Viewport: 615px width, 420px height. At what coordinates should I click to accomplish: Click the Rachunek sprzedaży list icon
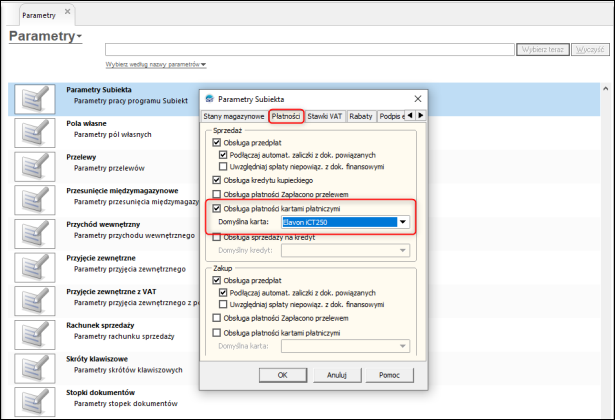coord(35,335)
